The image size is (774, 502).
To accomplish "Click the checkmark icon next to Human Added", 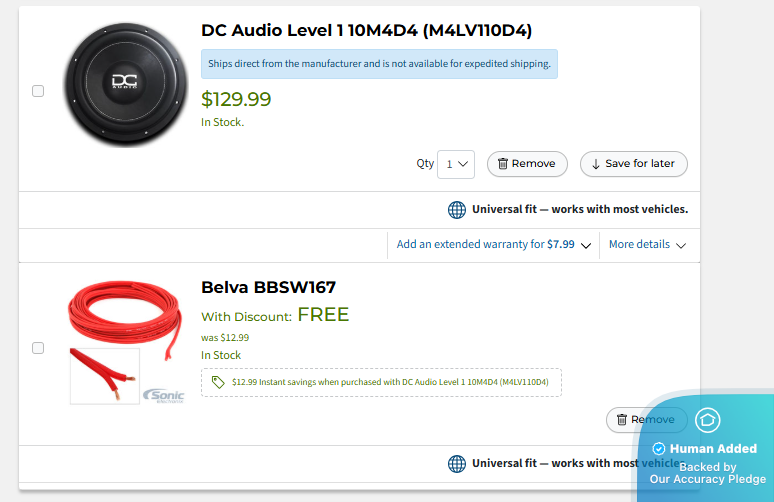I will coord(658,449).
